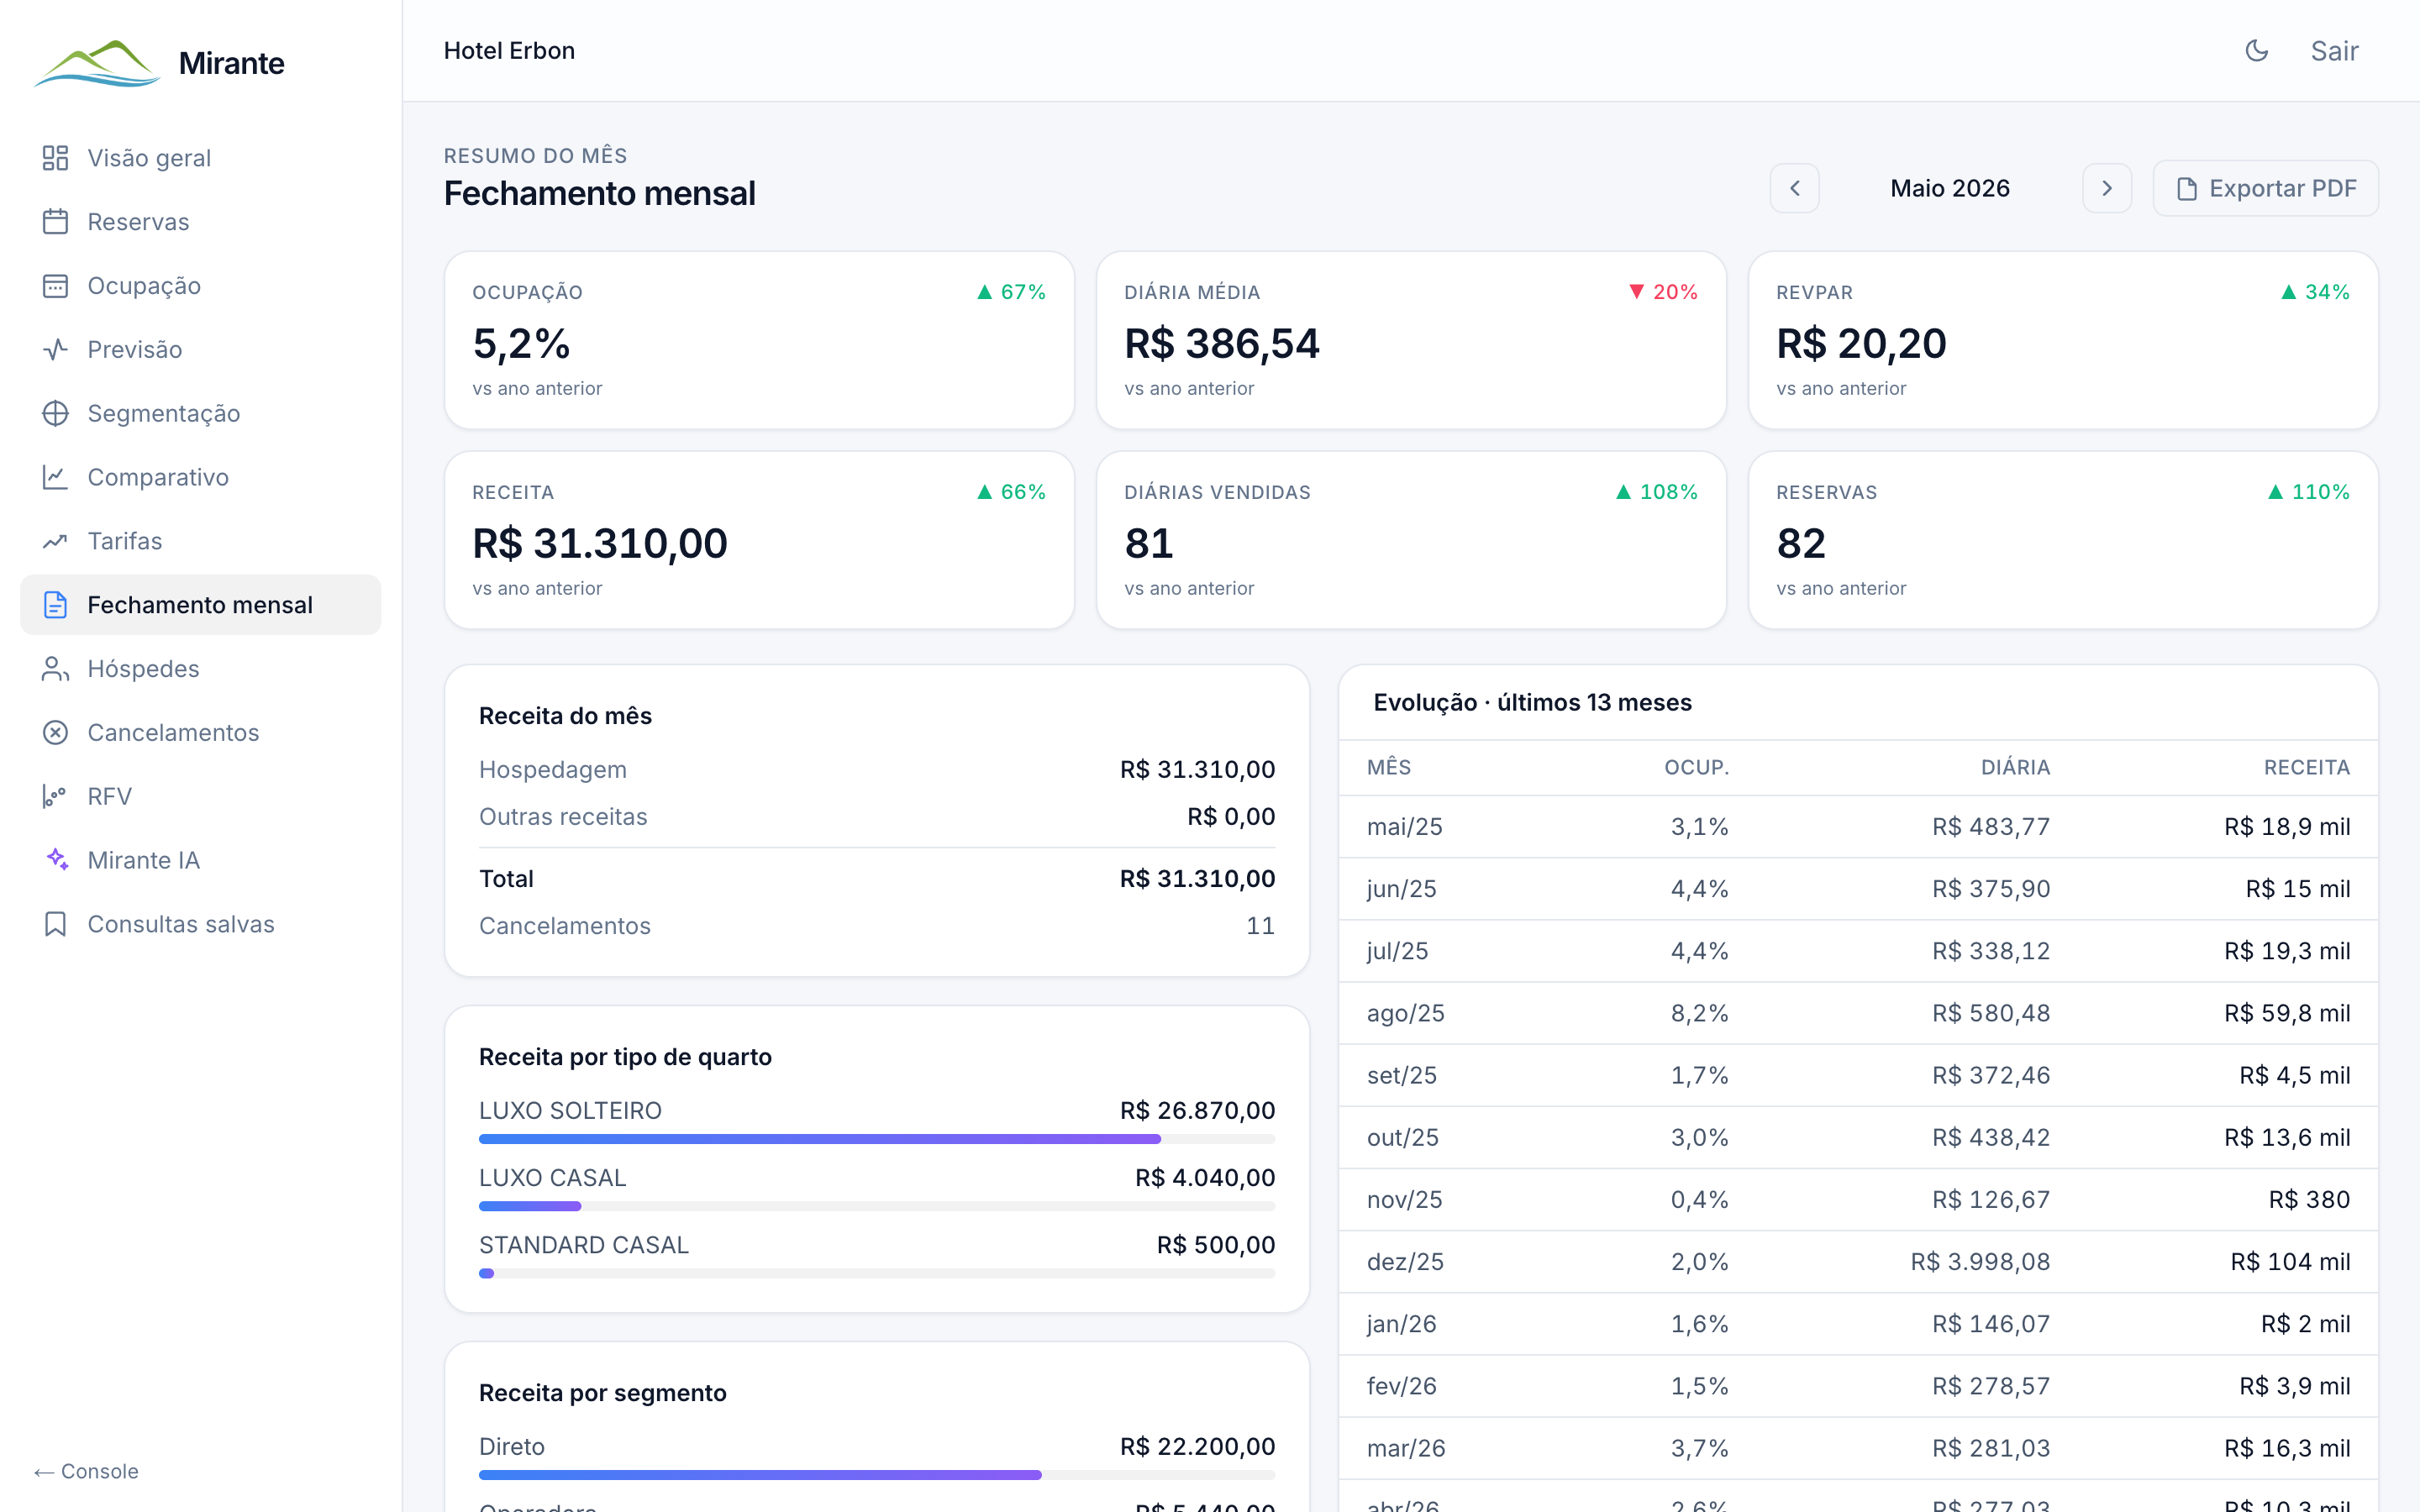Go to Segmentação
The image size is (2420, 1512).
(200, 414)
